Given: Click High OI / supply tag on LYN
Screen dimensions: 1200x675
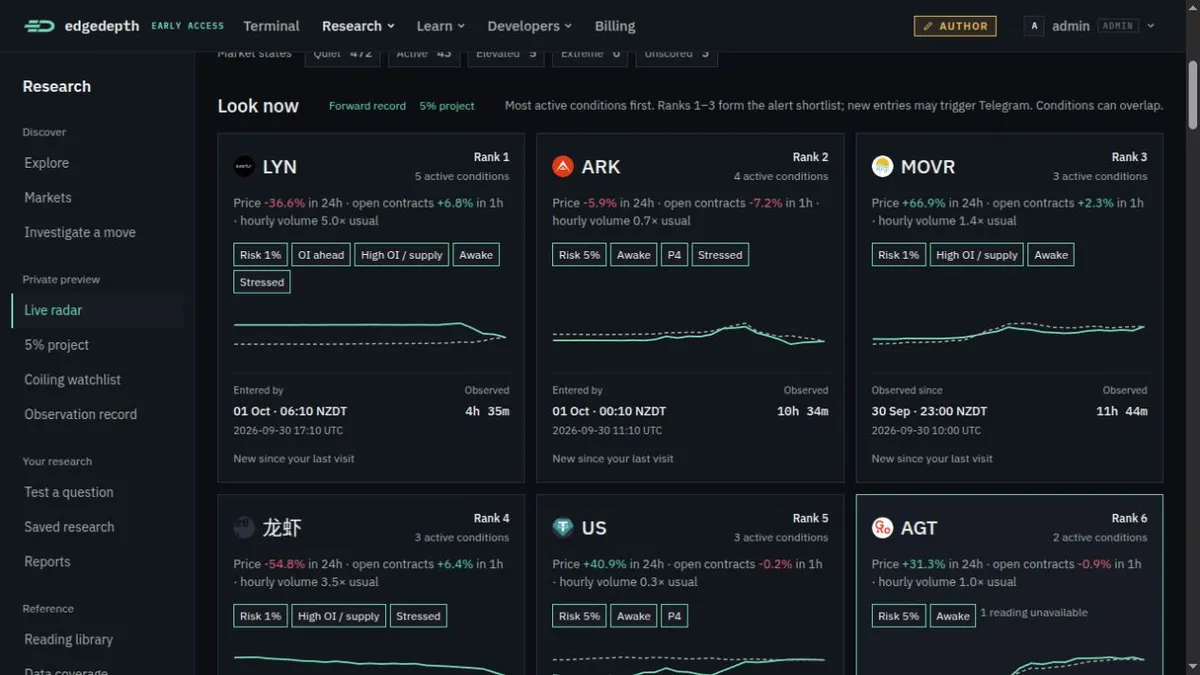Looking at the screenshot, I should [402, 255].
